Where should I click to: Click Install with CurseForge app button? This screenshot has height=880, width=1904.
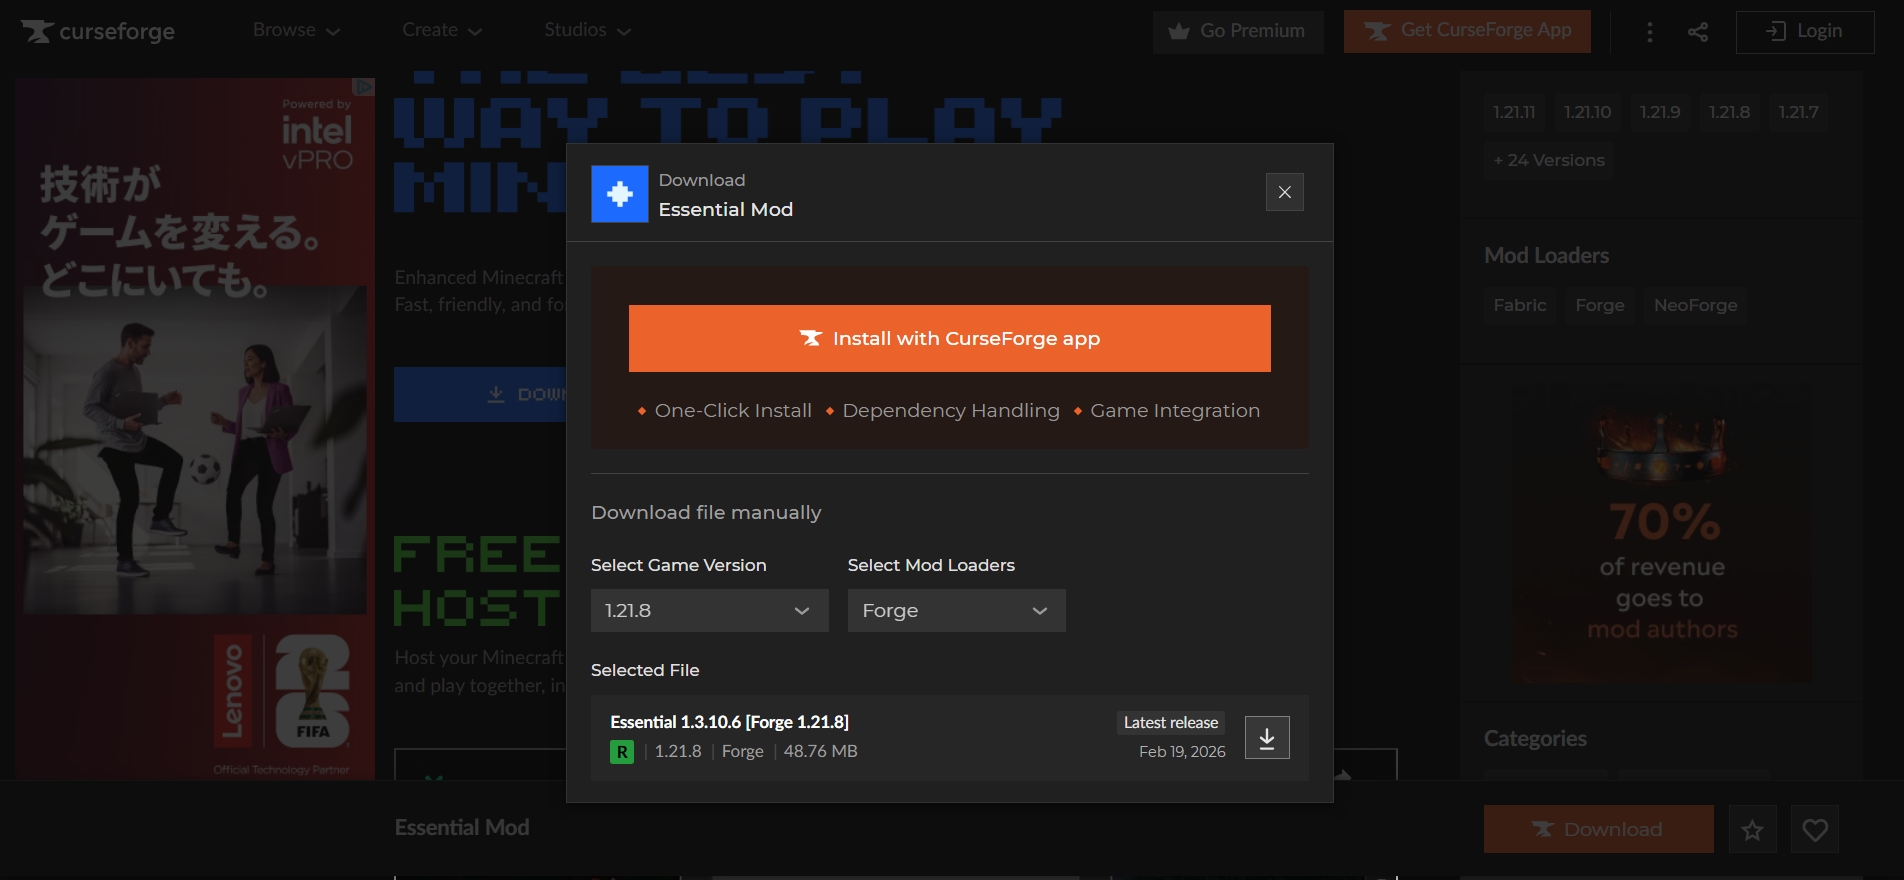[x=949, y=338]
